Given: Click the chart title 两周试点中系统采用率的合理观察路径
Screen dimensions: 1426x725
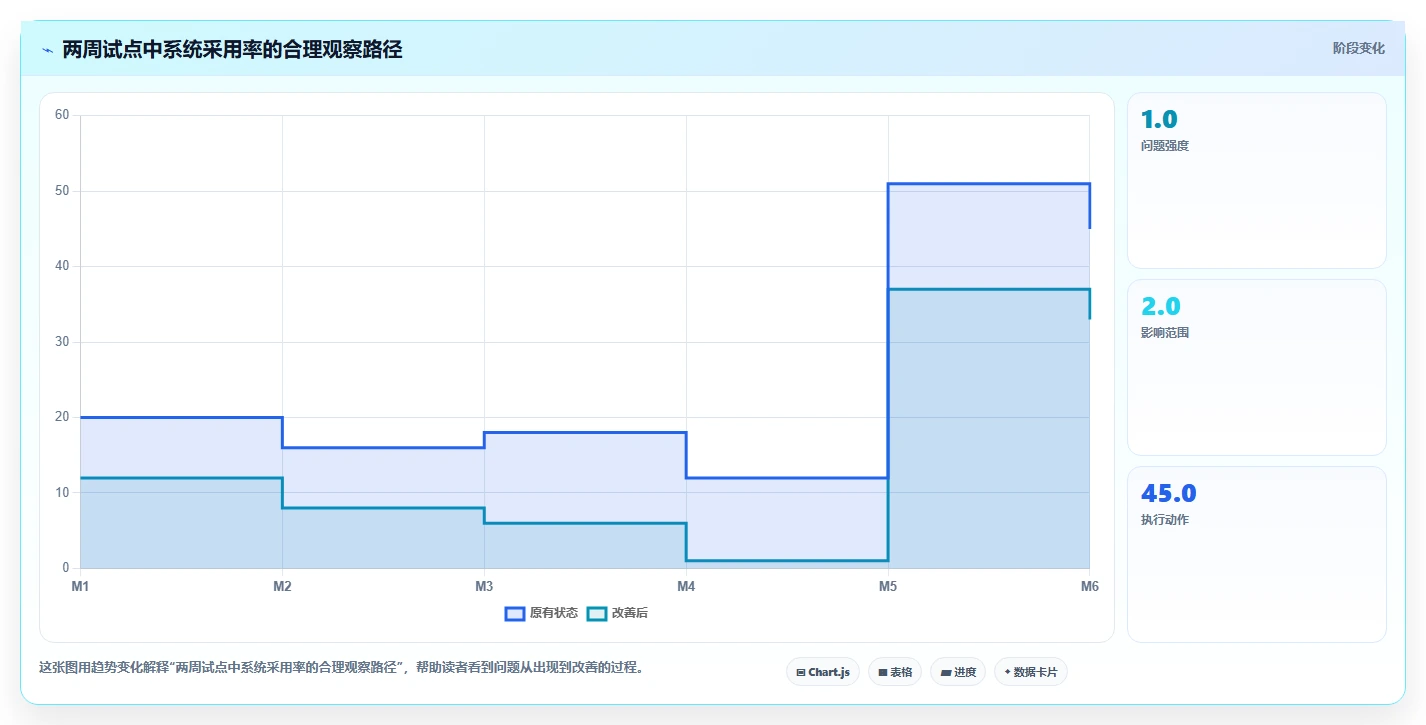Looking at the screenshot, I should [232, 49].
